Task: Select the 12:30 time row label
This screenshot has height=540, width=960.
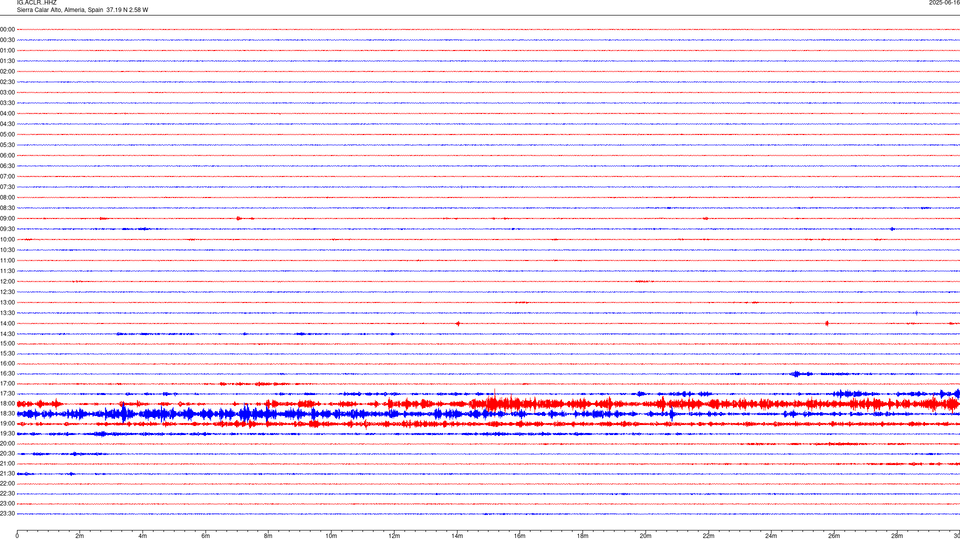Action: 7,292
